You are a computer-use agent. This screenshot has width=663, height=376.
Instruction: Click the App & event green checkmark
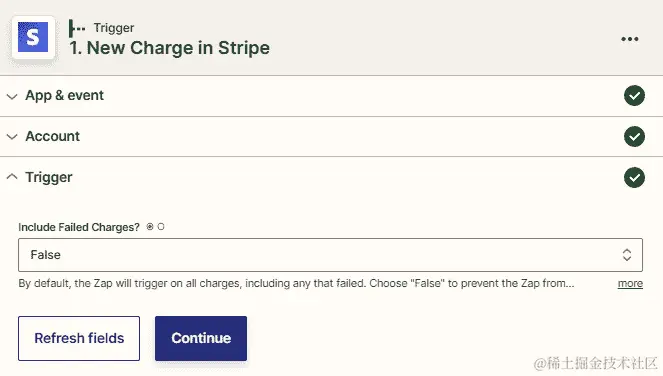[634, 96]
